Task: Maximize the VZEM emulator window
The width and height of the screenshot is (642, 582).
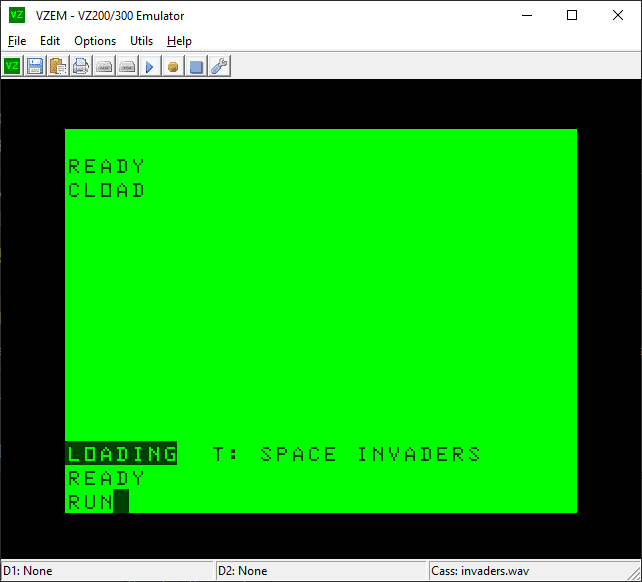Action: point(572,16)
